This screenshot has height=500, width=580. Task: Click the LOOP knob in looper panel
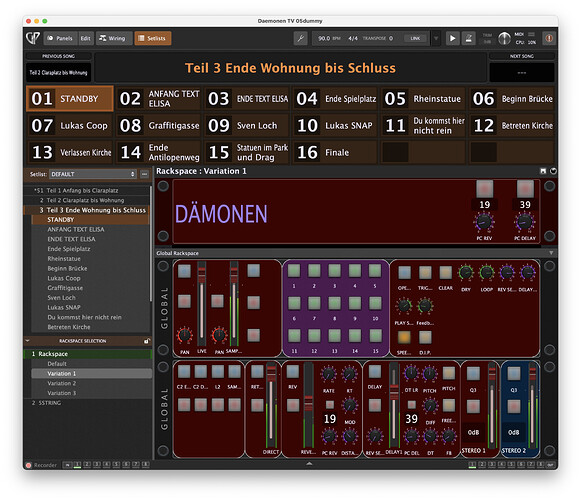[x=486, y=273]
